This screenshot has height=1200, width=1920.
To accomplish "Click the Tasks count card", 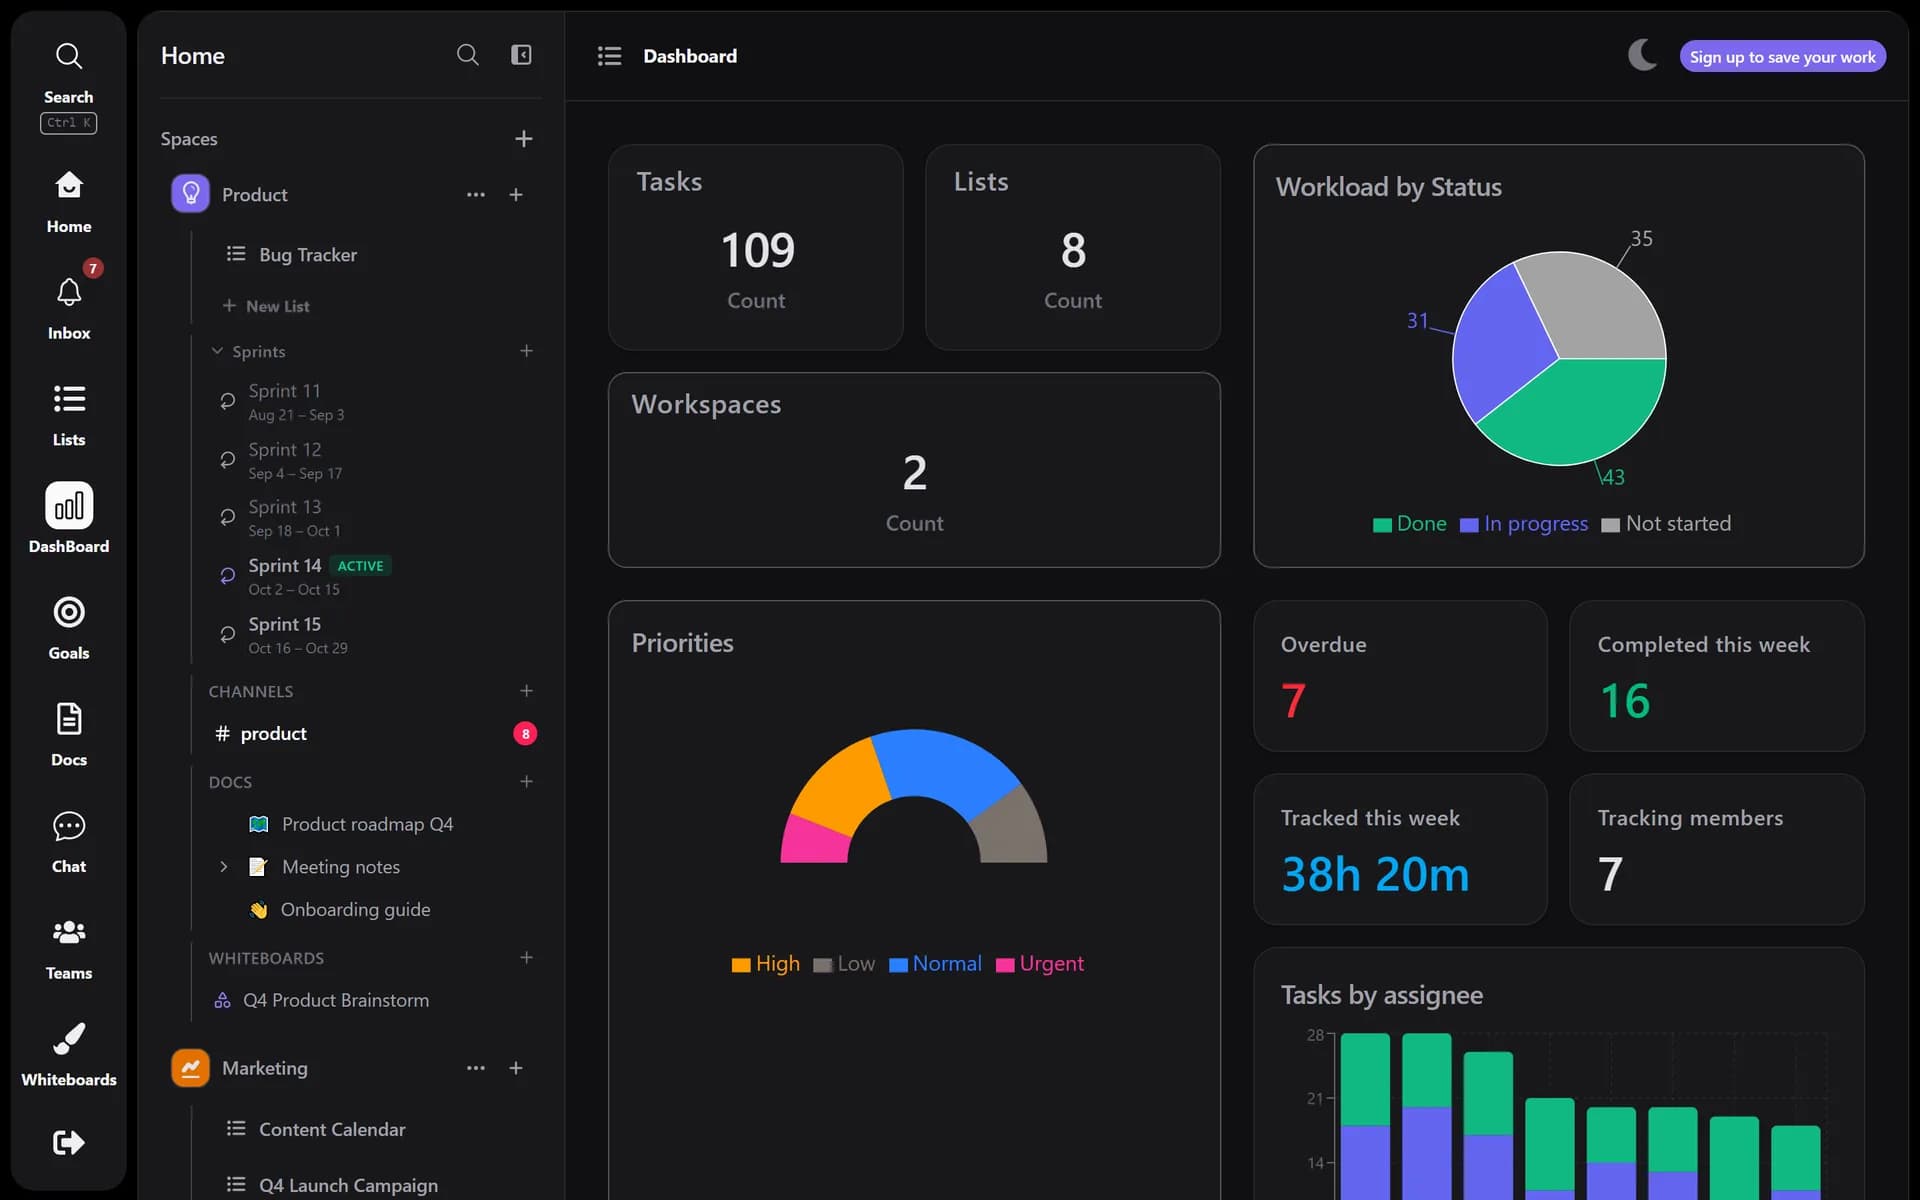I will (x=756, y=247).
